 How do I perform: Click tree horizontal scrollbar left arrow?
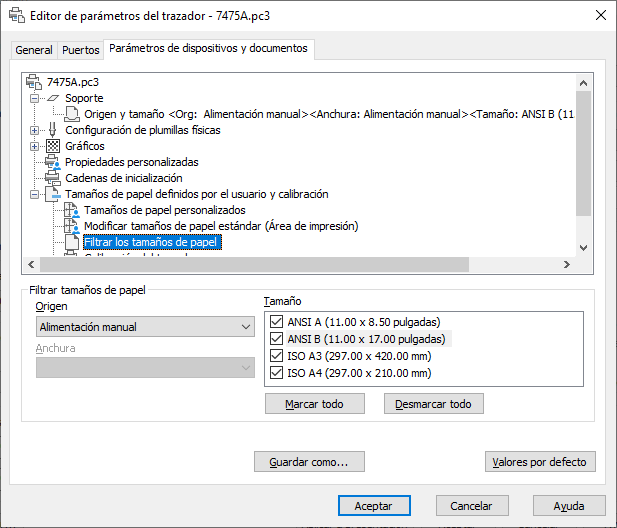pos(31,264)
